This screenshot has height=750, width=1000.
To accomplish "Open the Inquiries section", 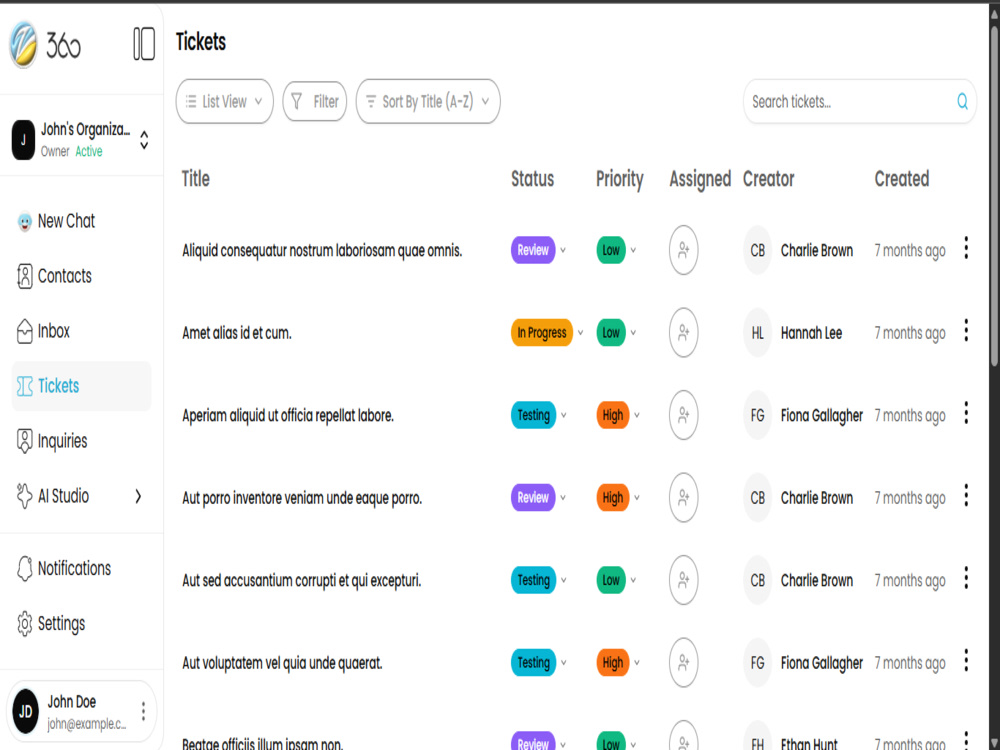I will (81, 441).
